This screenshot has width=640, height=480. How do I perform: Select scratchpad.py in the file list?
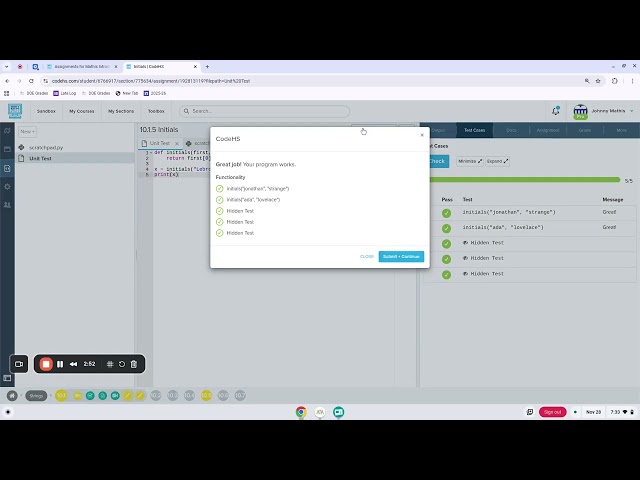46,147
